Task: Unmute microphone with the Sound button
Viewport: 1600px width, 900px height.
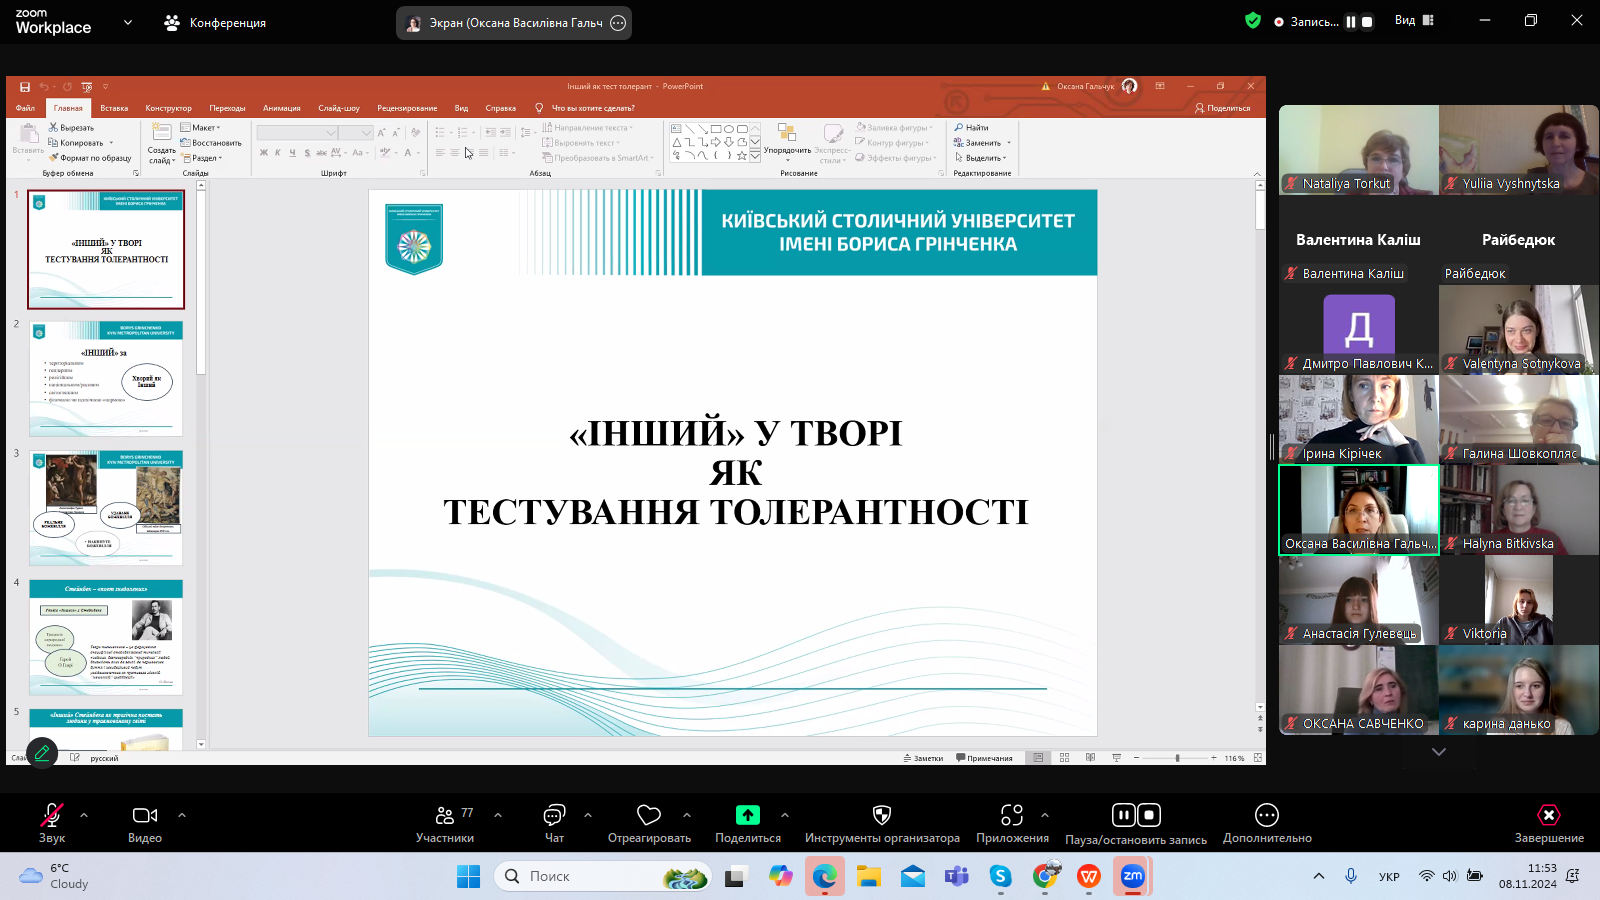Action: [x=52, y=823]
